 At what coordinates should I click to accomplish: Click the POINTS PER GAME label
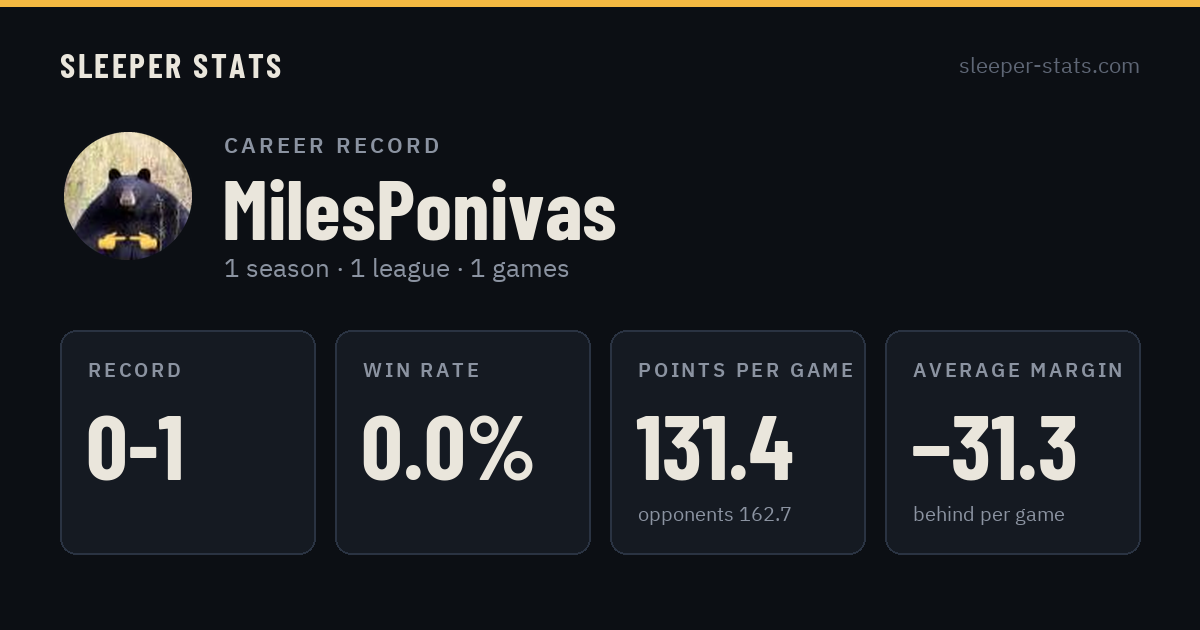coord(746,371)
